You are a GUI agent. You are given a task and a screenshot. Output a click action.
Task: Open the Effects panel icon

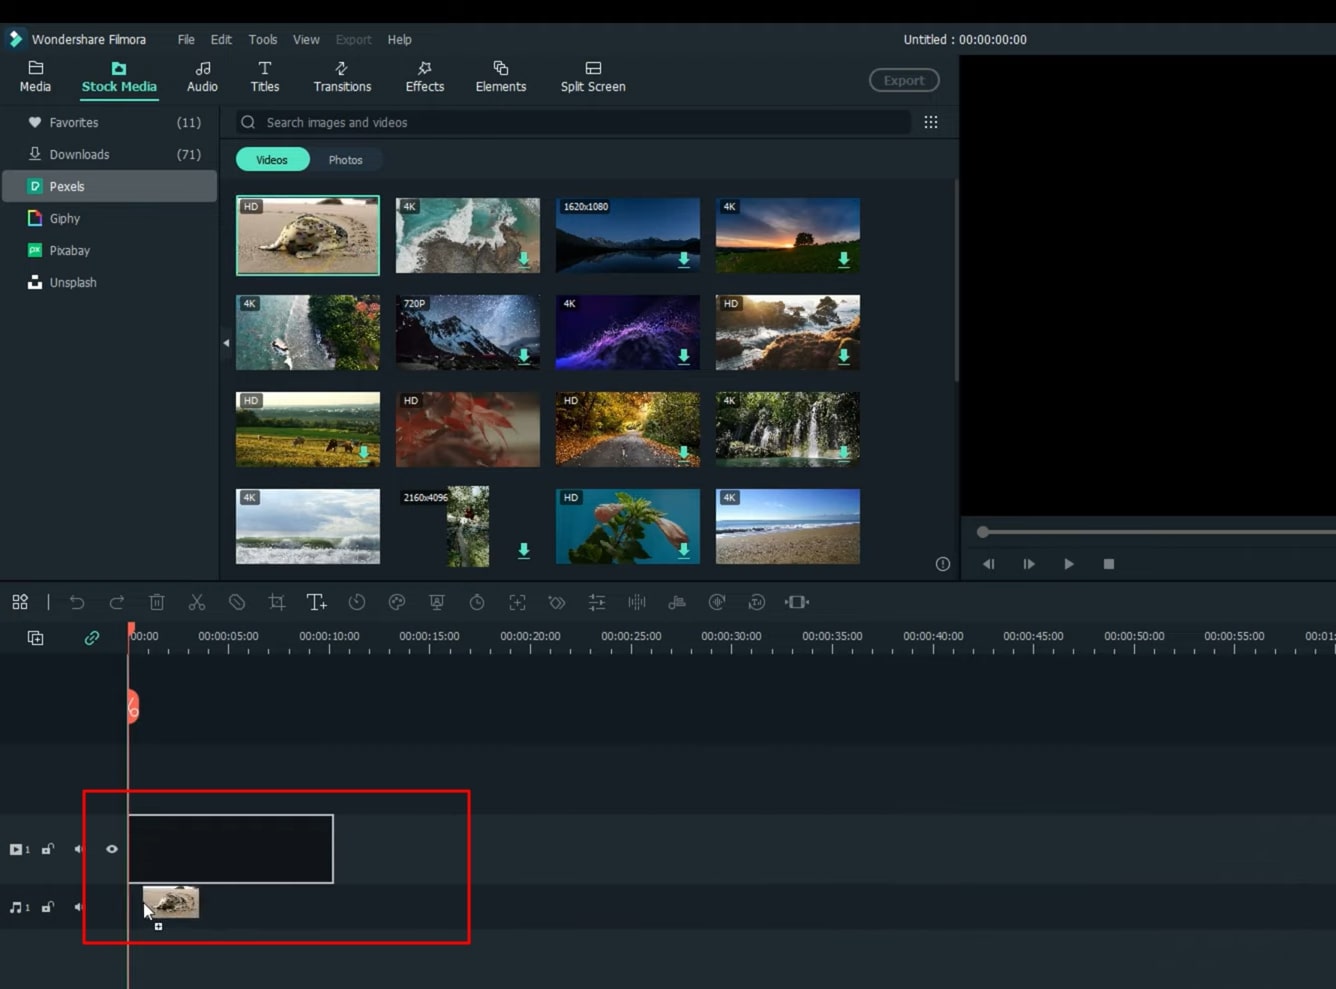(424, 76)
